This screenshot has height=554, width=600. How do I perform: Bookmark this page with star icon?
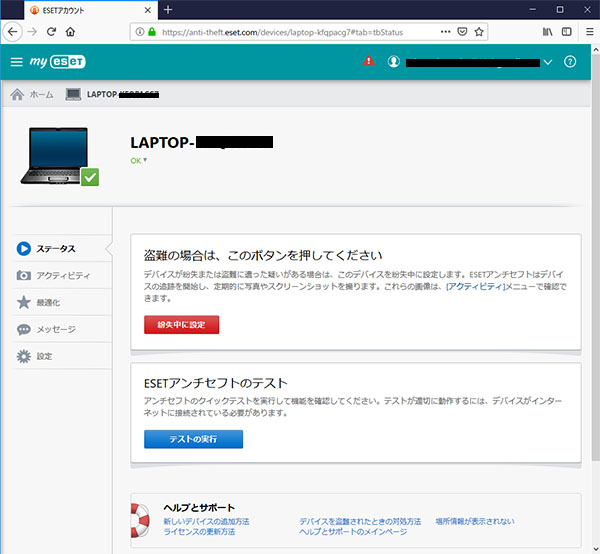479,32
